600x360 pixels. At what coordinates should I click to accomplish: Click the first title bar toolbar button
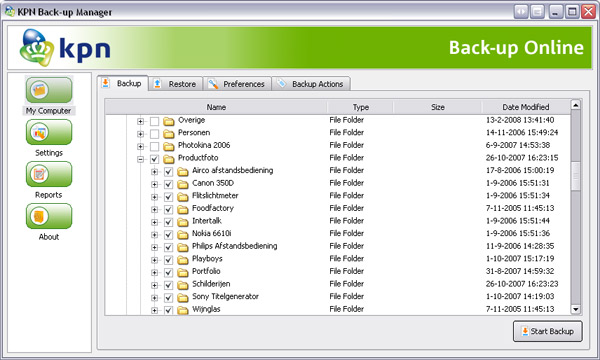coord(521,12)
